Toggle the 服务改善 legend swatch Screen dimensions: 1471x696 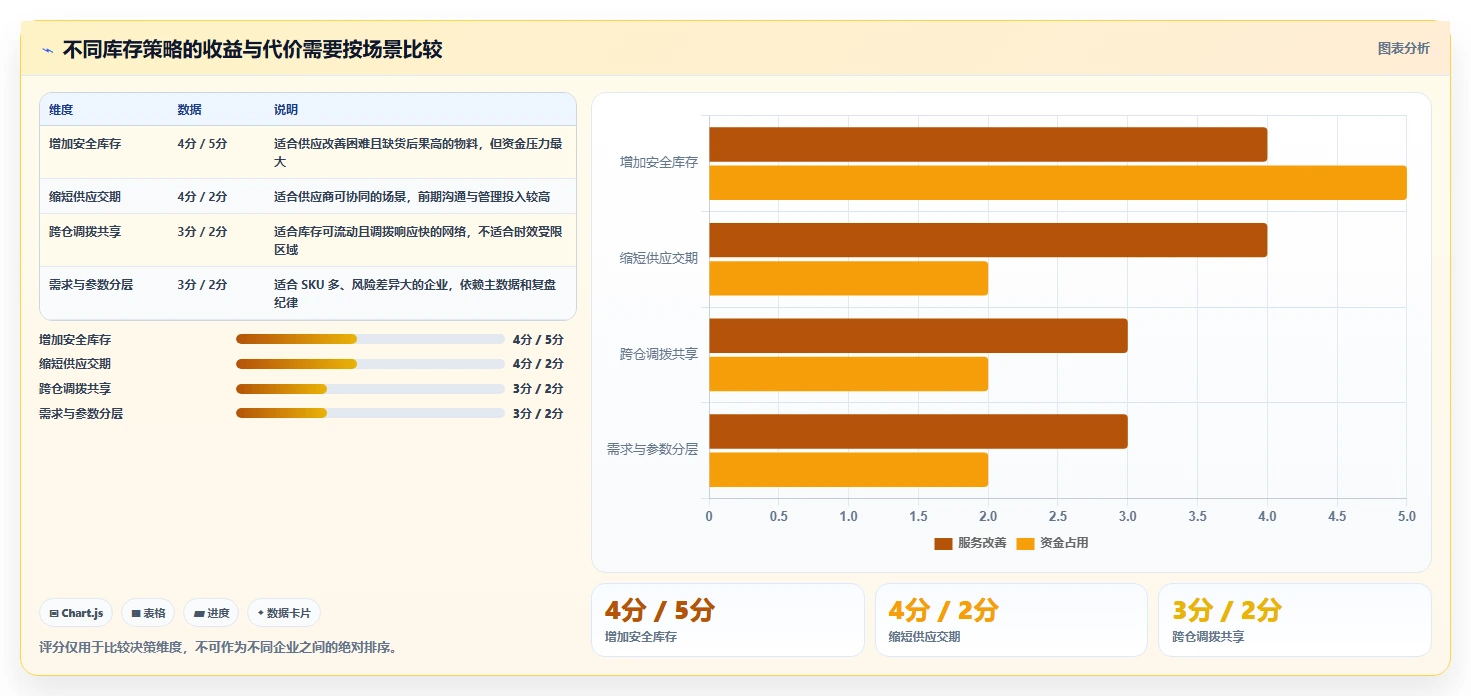[x=943, y=543]
